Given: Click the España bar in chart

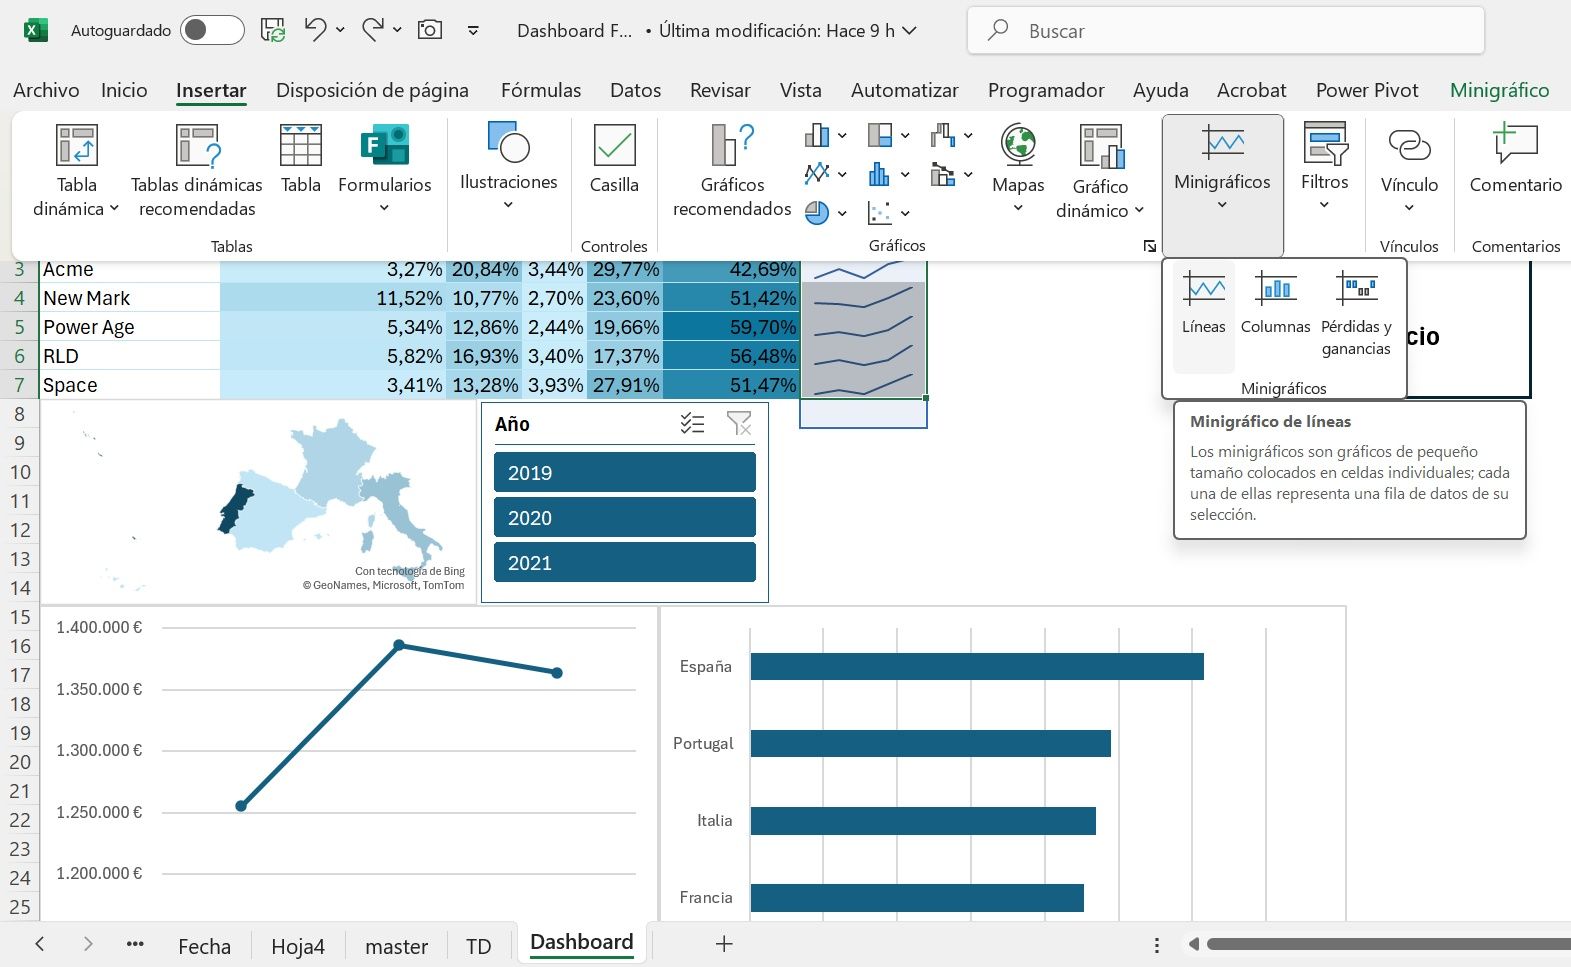Looking at the screenshot, I should (977, 666).
